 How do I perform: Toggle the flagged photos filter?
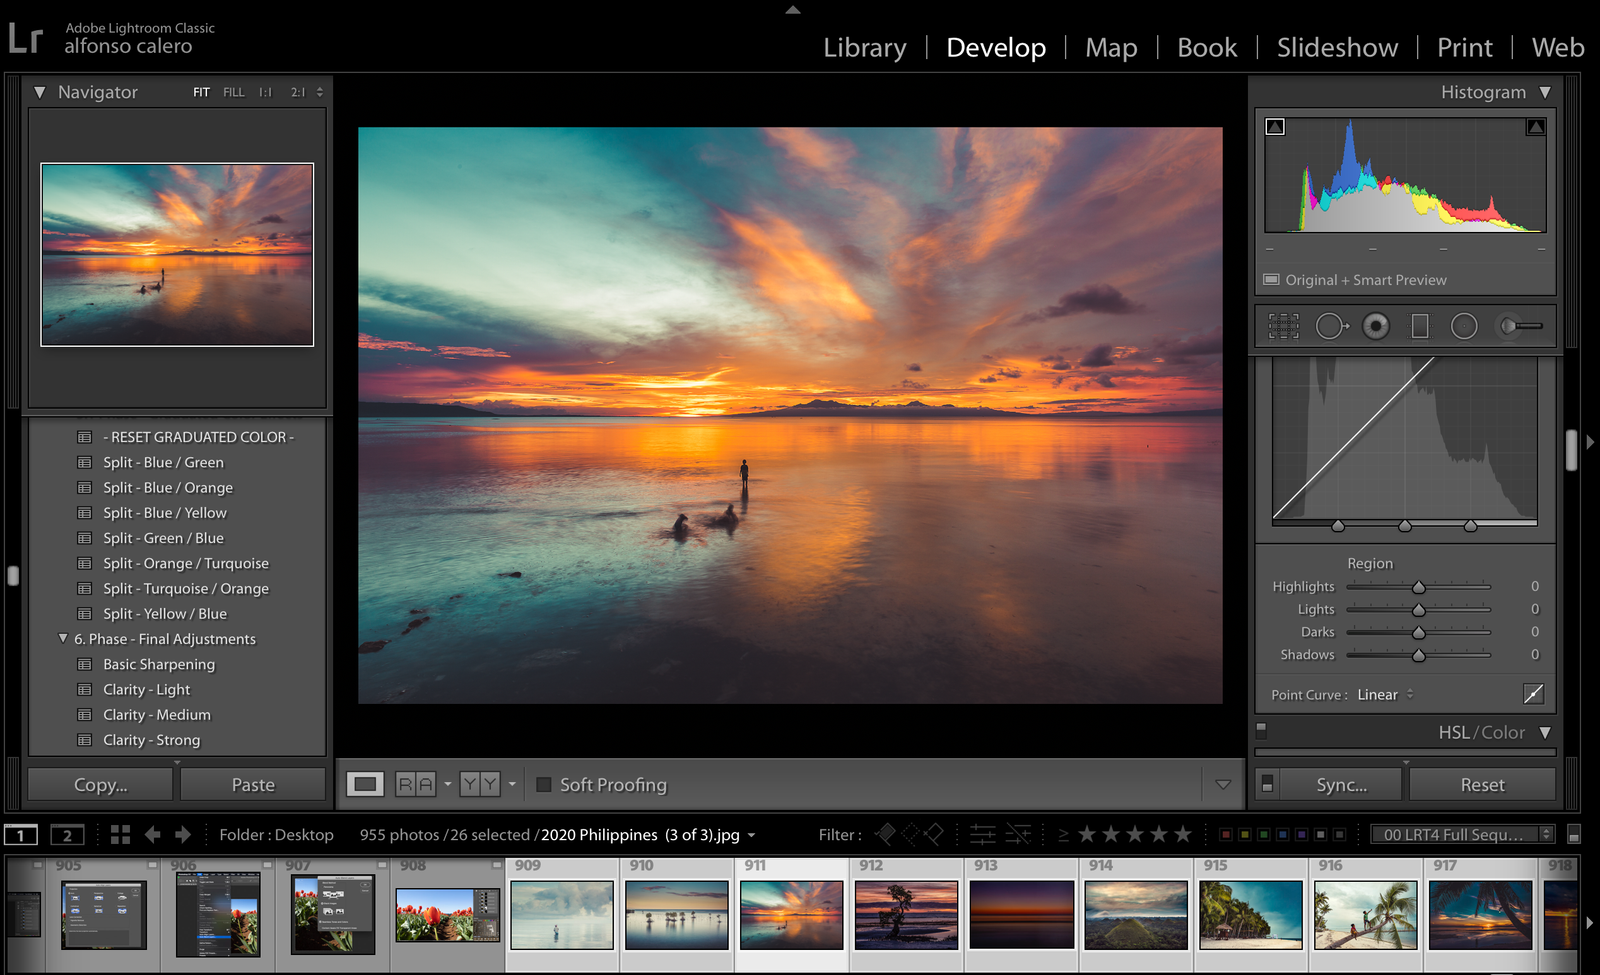coord(886,834)
